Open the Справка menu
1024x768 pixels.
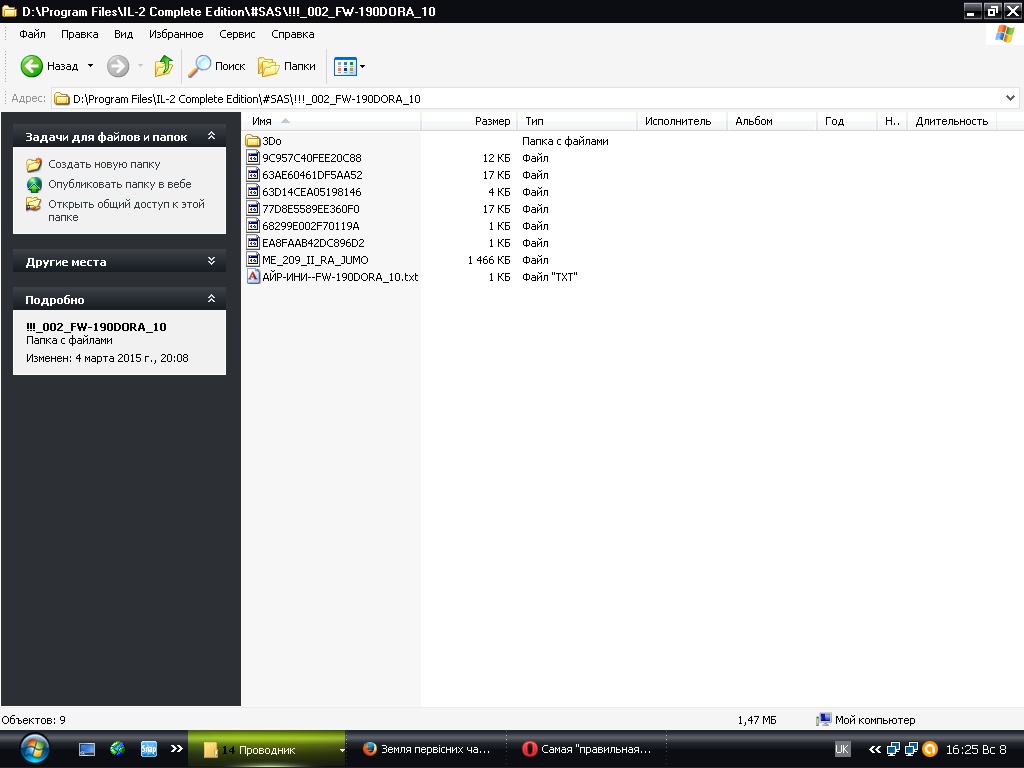(x=293, y=34)
